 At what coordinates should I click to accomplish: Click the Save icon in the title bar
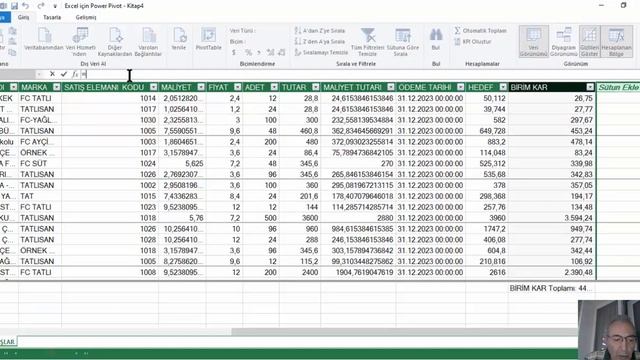[14, 6]
